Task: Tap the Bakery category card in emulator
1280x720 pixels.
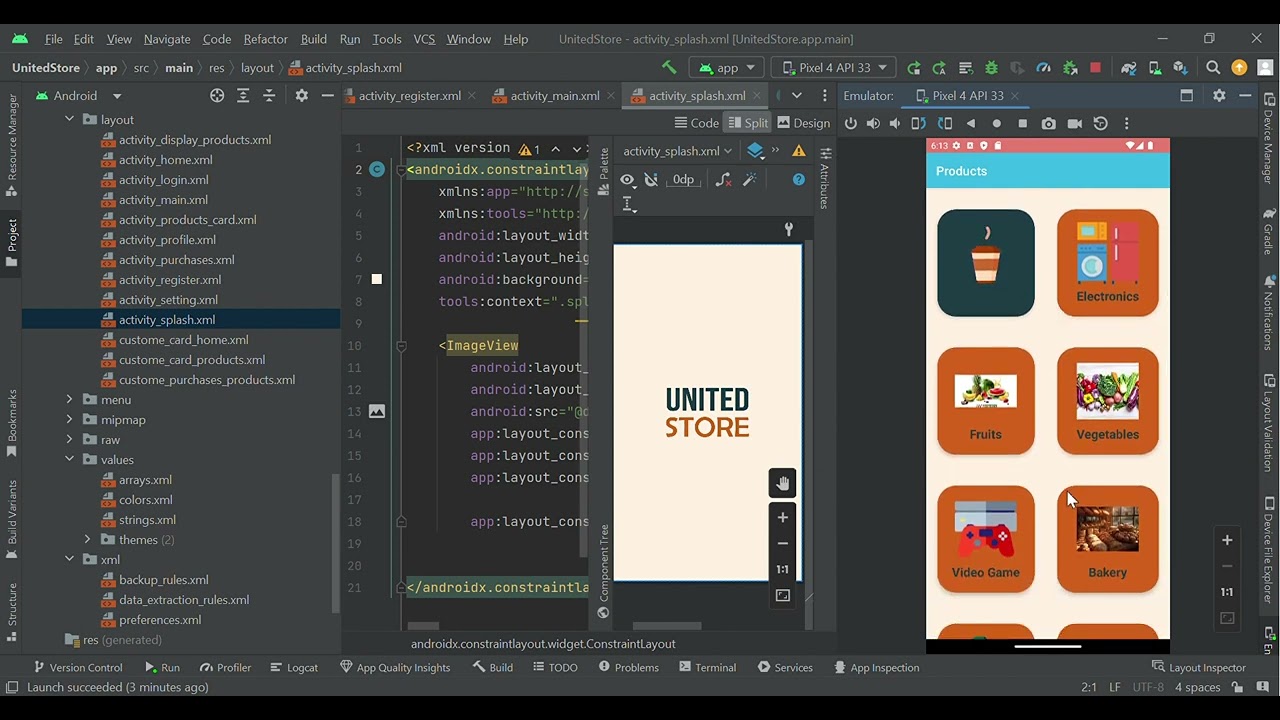Action: (x=1108, y=539)
